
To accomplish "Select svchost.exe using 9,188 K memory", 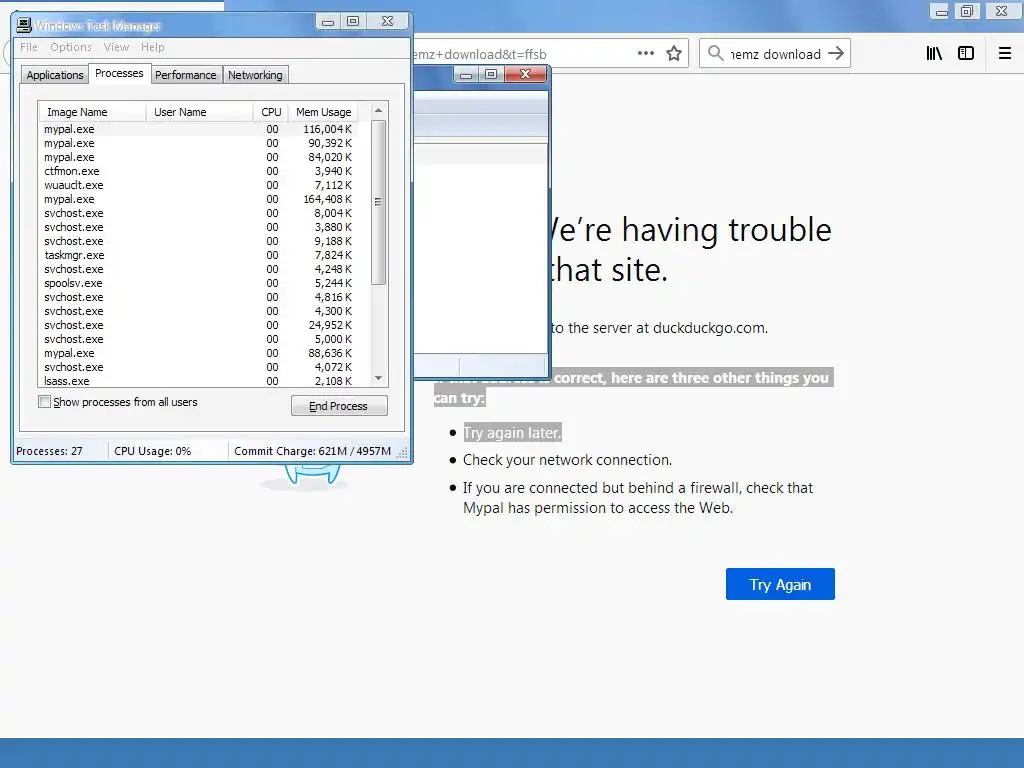I will (x=199, y=241).
